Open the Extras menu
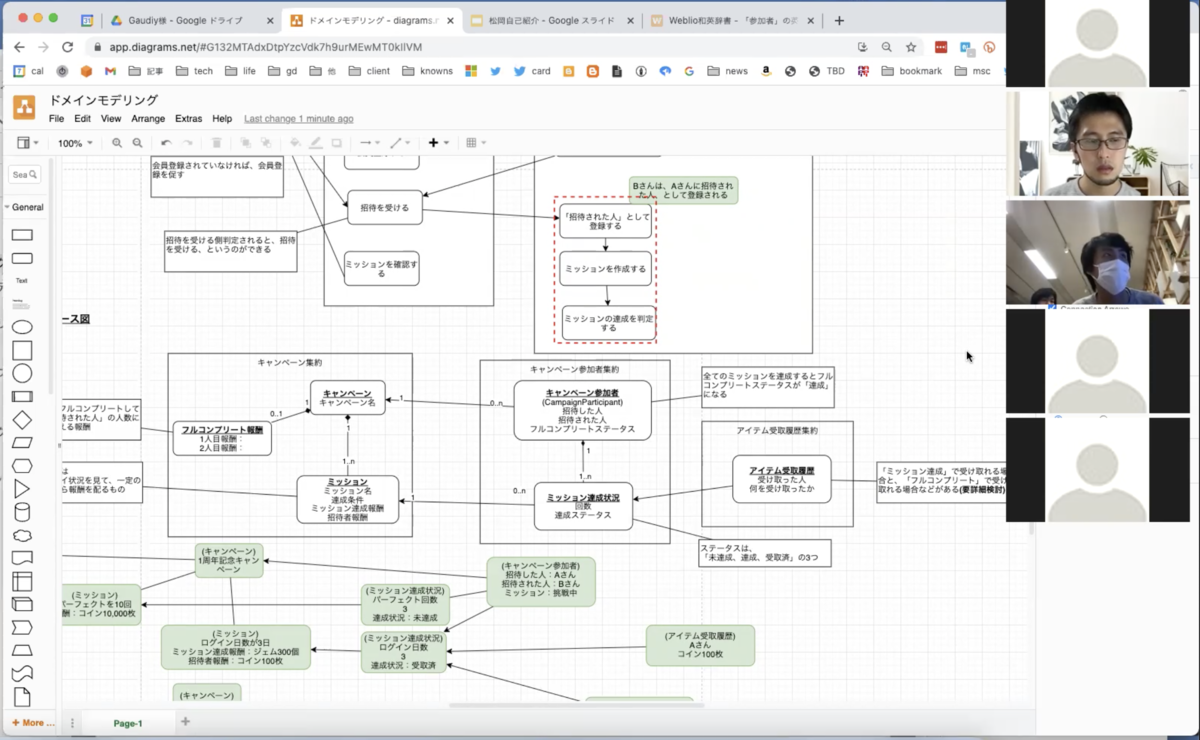 click(x=189, y=118)
